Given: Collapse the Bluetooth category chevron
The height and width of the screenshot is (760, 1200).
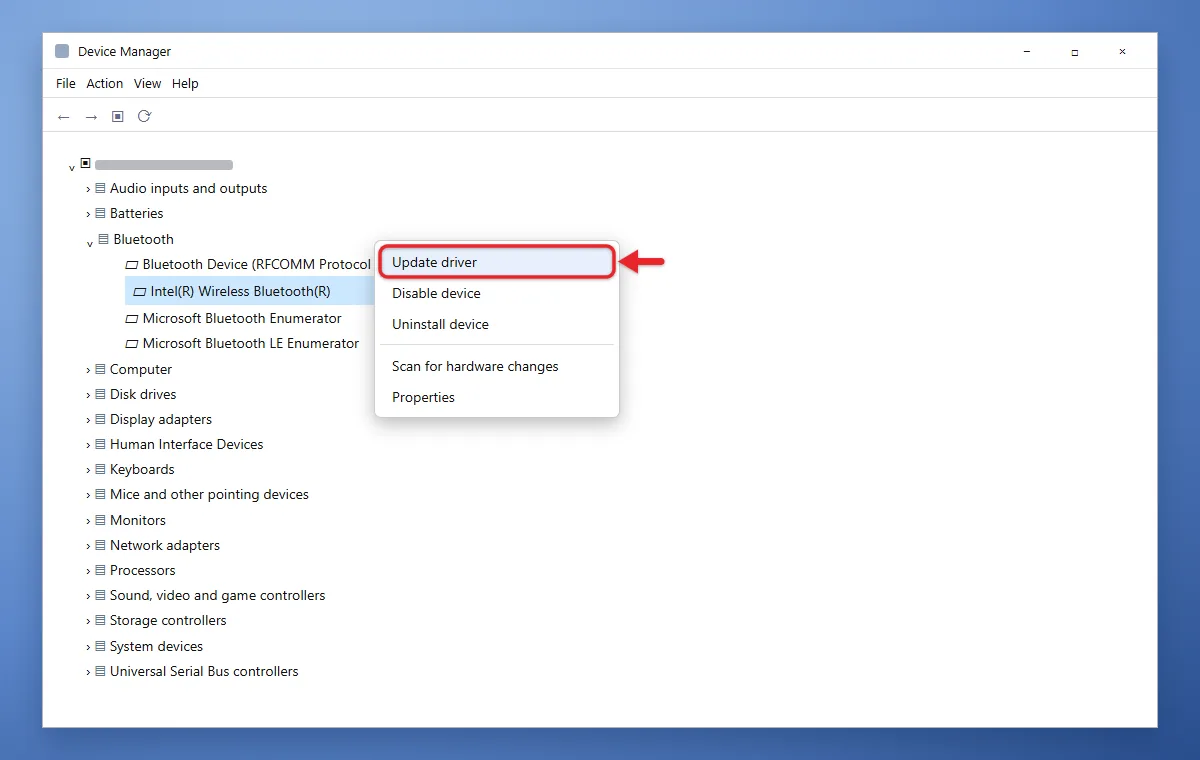Looking at the screenshot, I should pos(89,243).
